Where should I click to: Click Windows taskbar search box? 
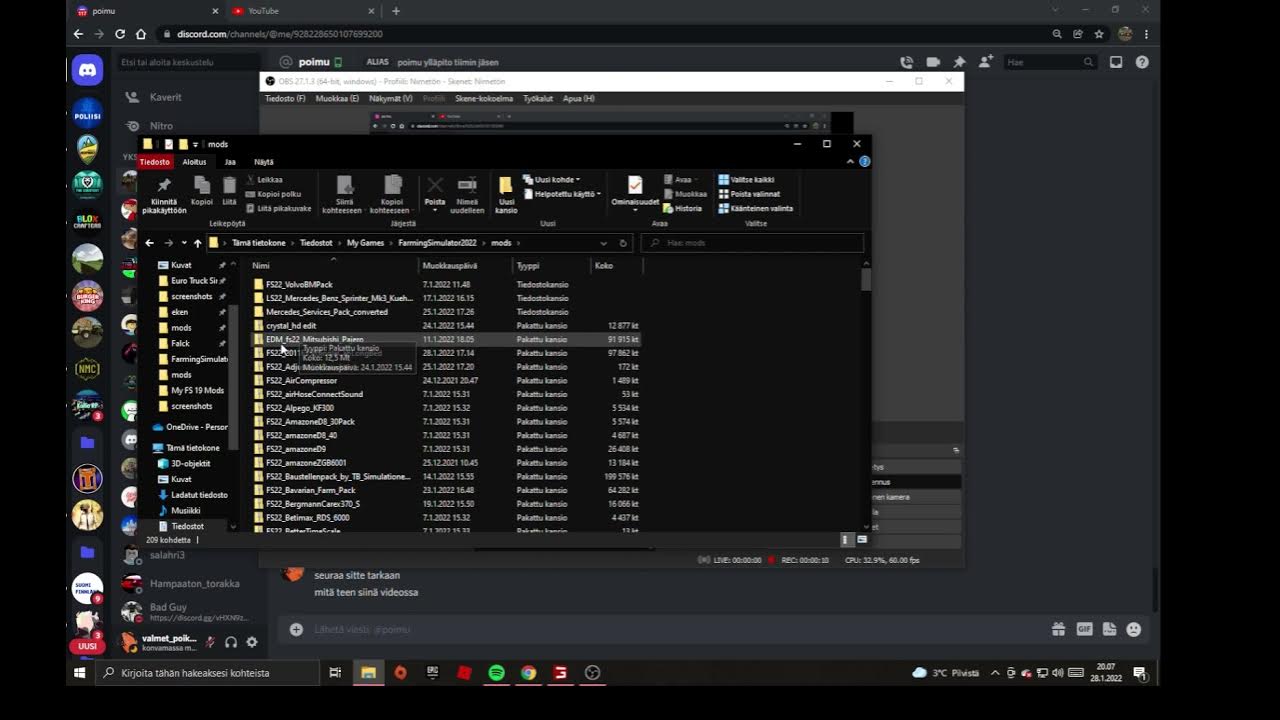coord(210,673)
